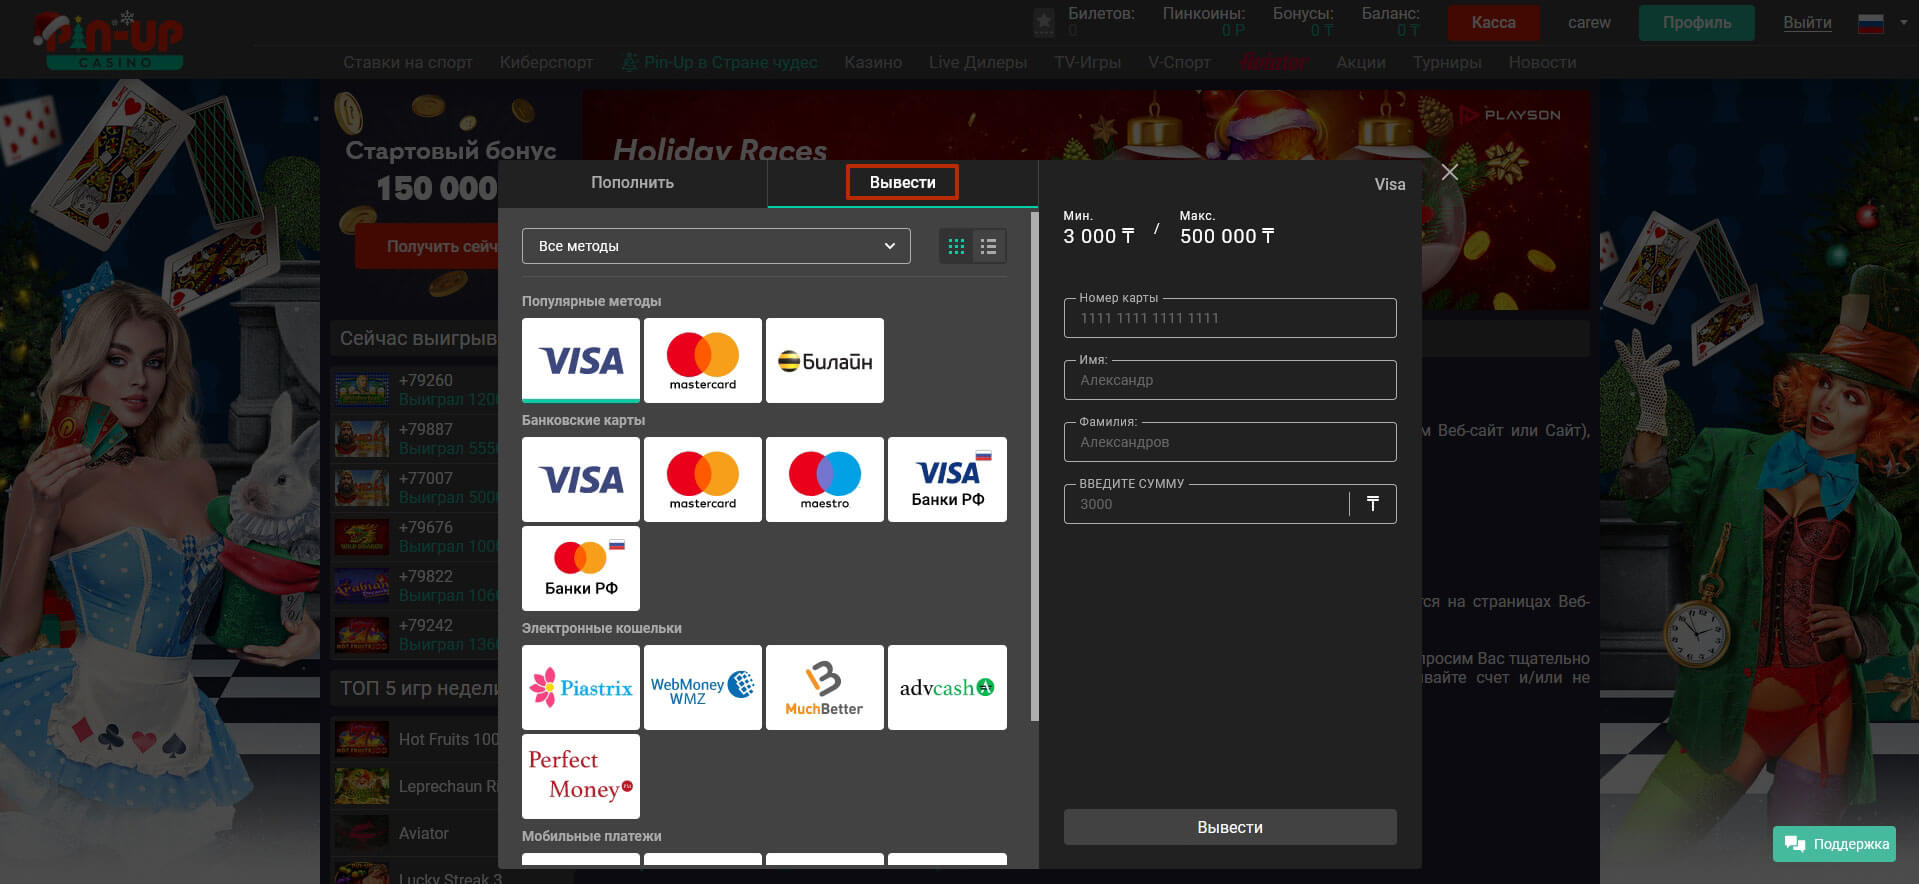Screen dimensions: 1919x884
Task: Open V-Спорт section
Action: pyautogui.click(x=1179, y=62)
